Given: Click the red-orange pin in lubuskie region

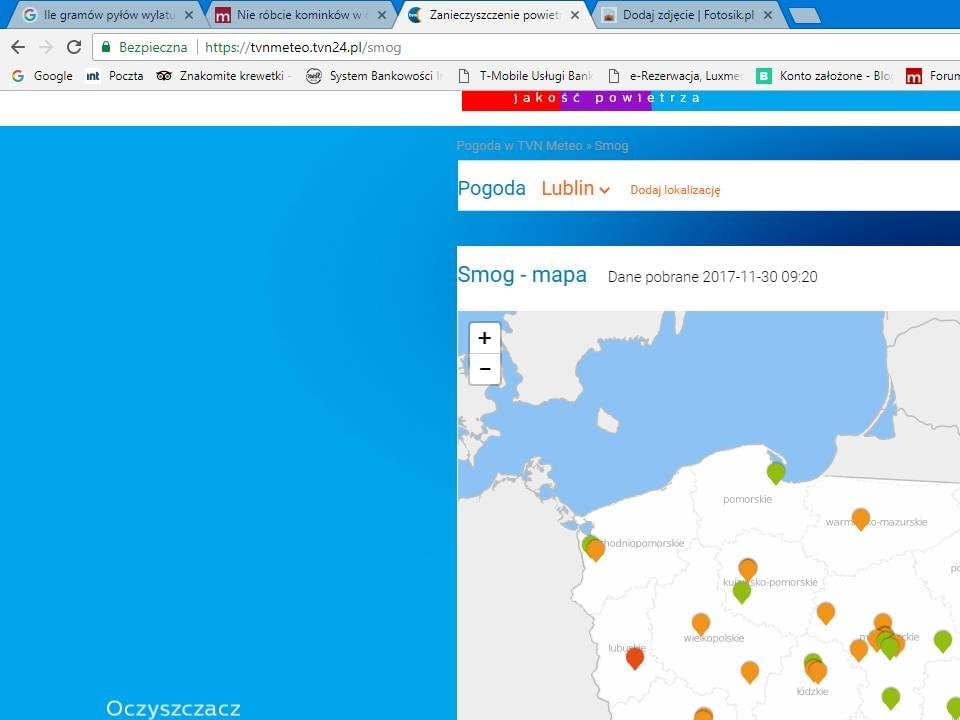Looking at the screenshot, I should [634, 657].
